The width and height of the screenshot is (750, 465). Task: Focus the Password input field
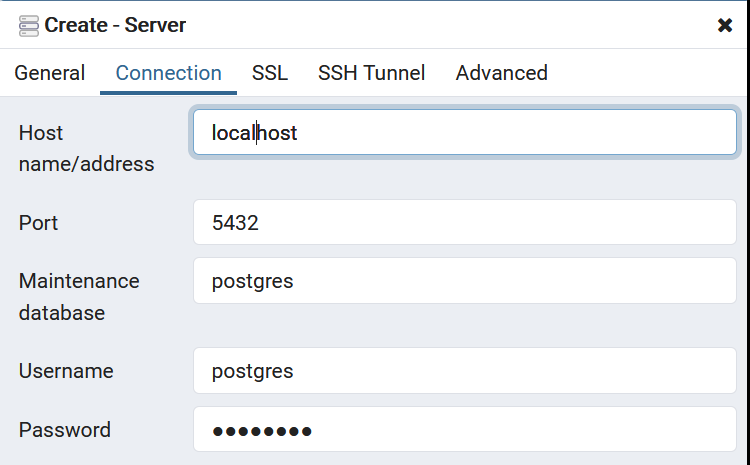[x=465, y=430]
